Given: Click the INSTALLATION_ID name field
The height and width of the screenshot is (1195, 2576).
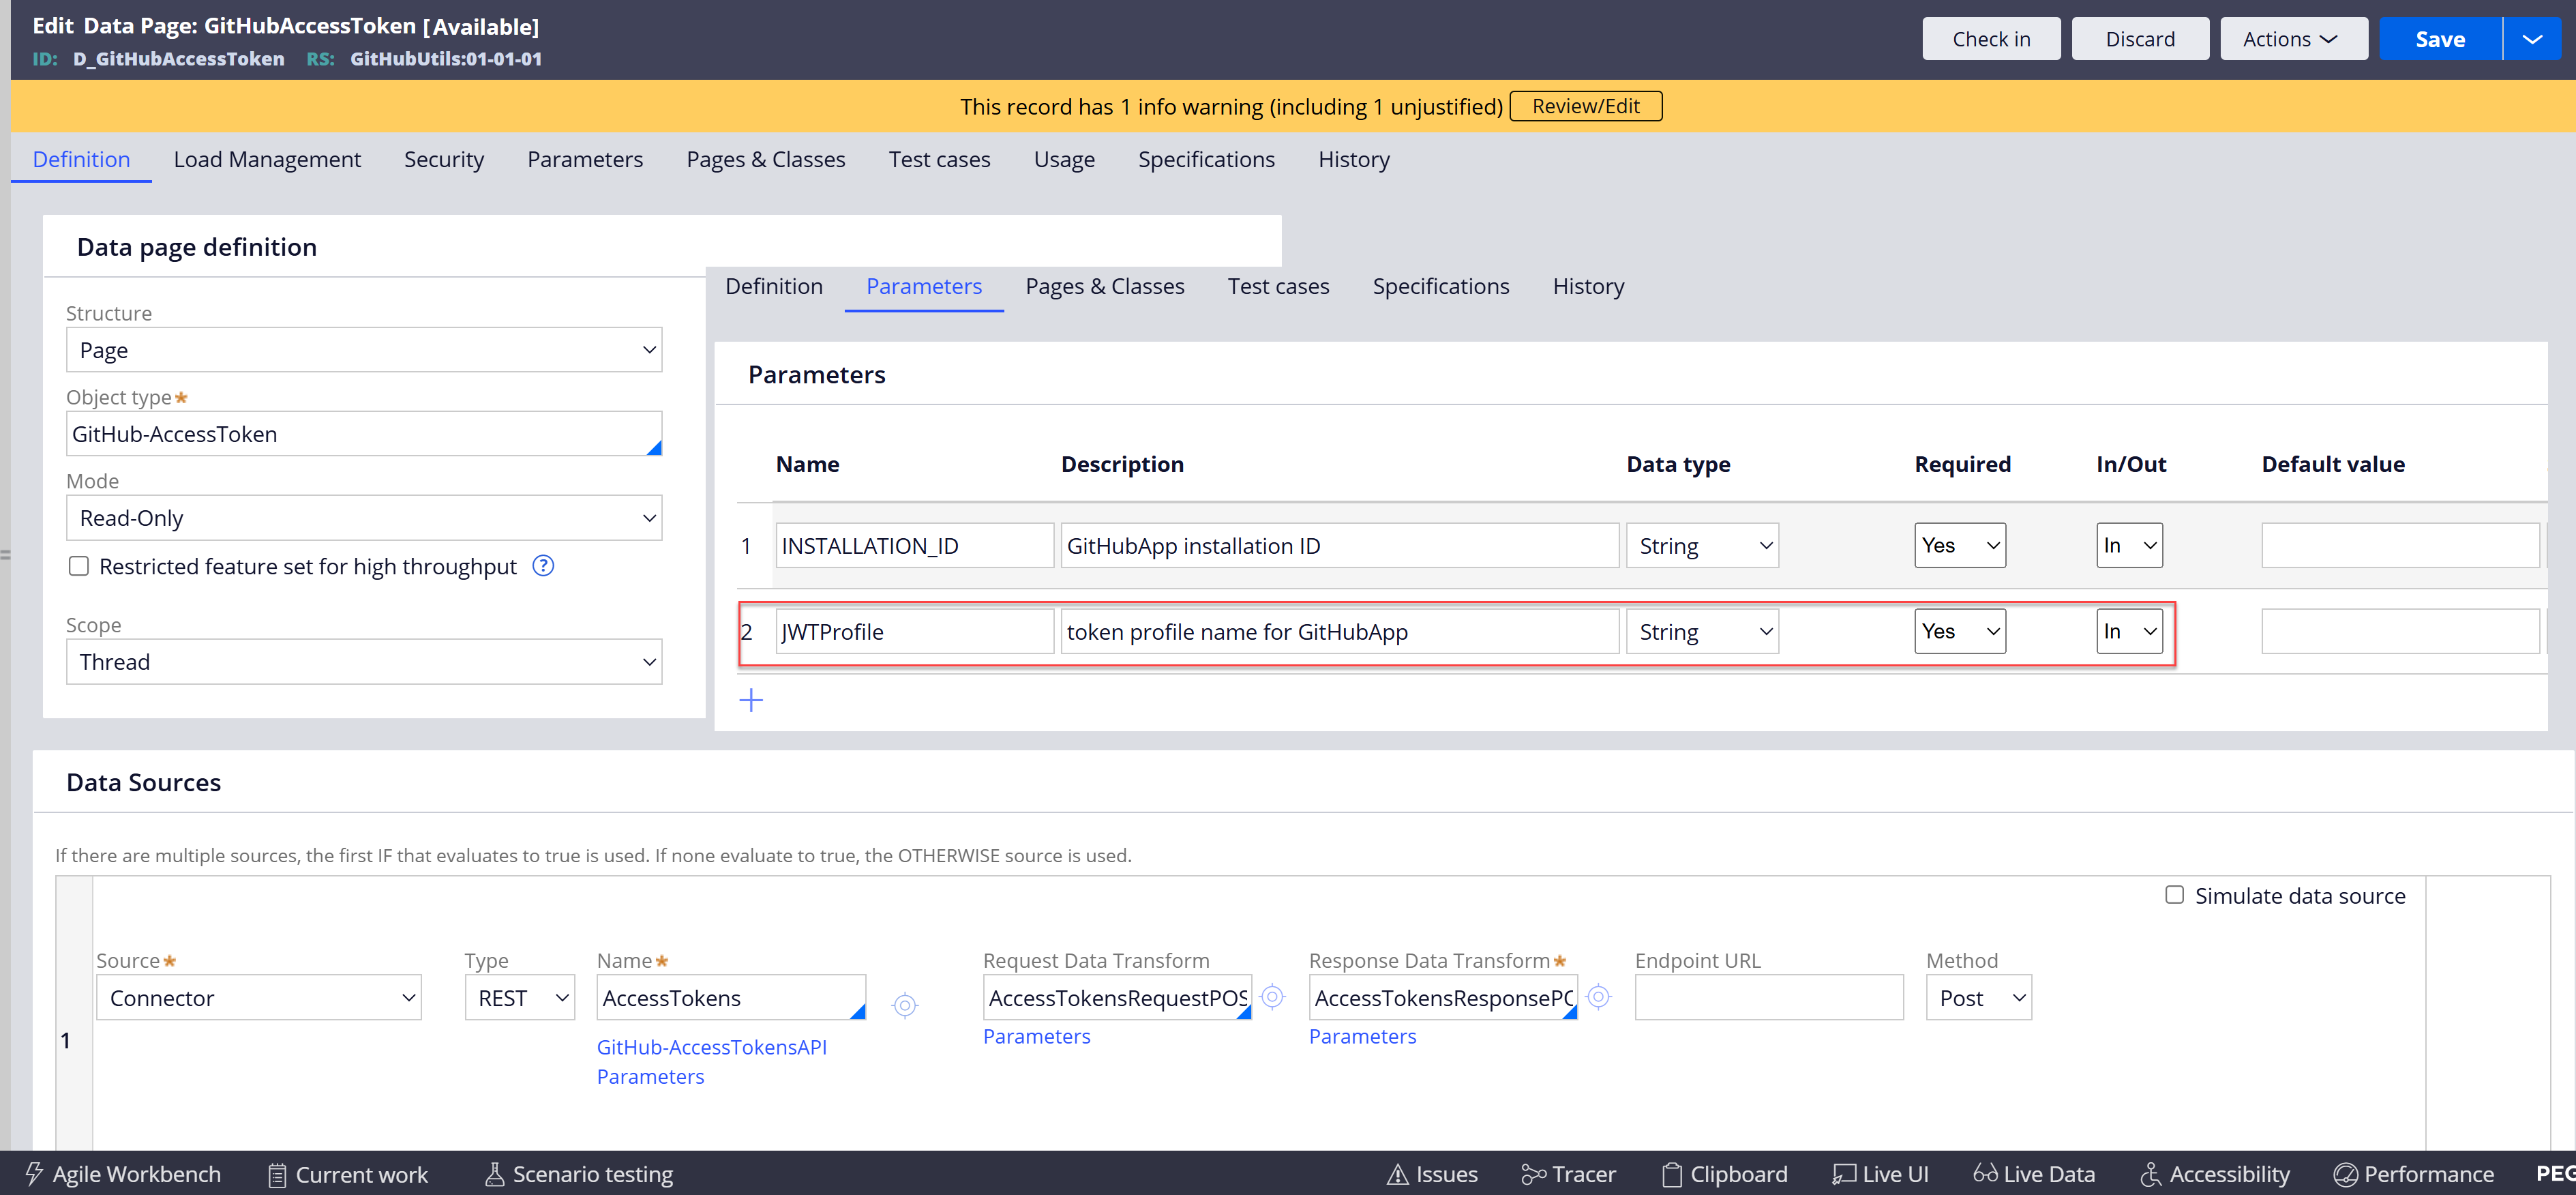Looking at the screenshot, I should click(x=914, y=546).
